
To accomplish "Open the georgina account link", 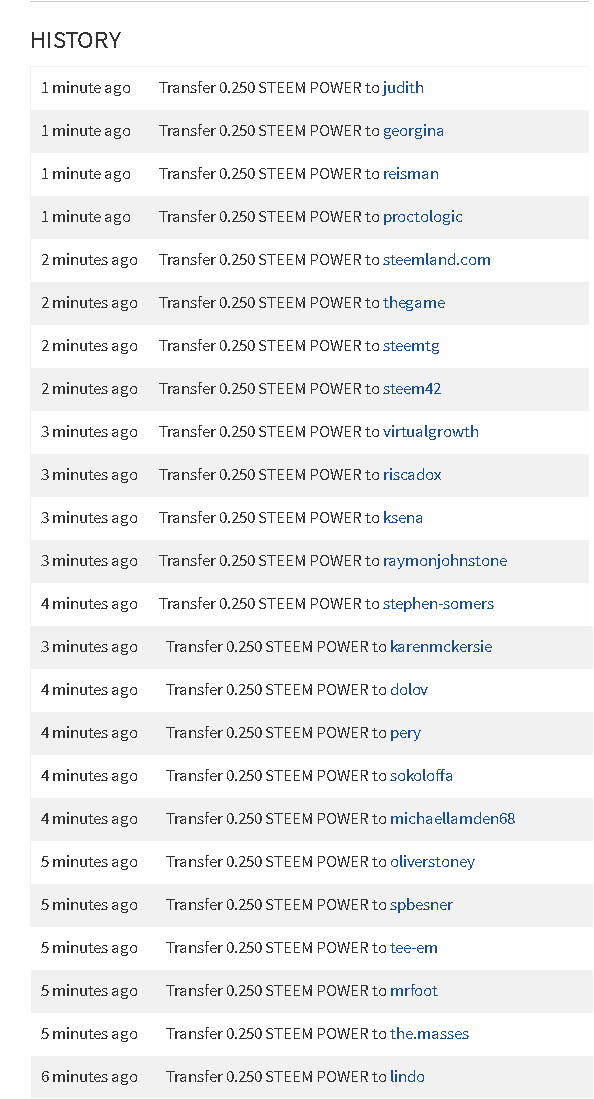I will [413, 131].
